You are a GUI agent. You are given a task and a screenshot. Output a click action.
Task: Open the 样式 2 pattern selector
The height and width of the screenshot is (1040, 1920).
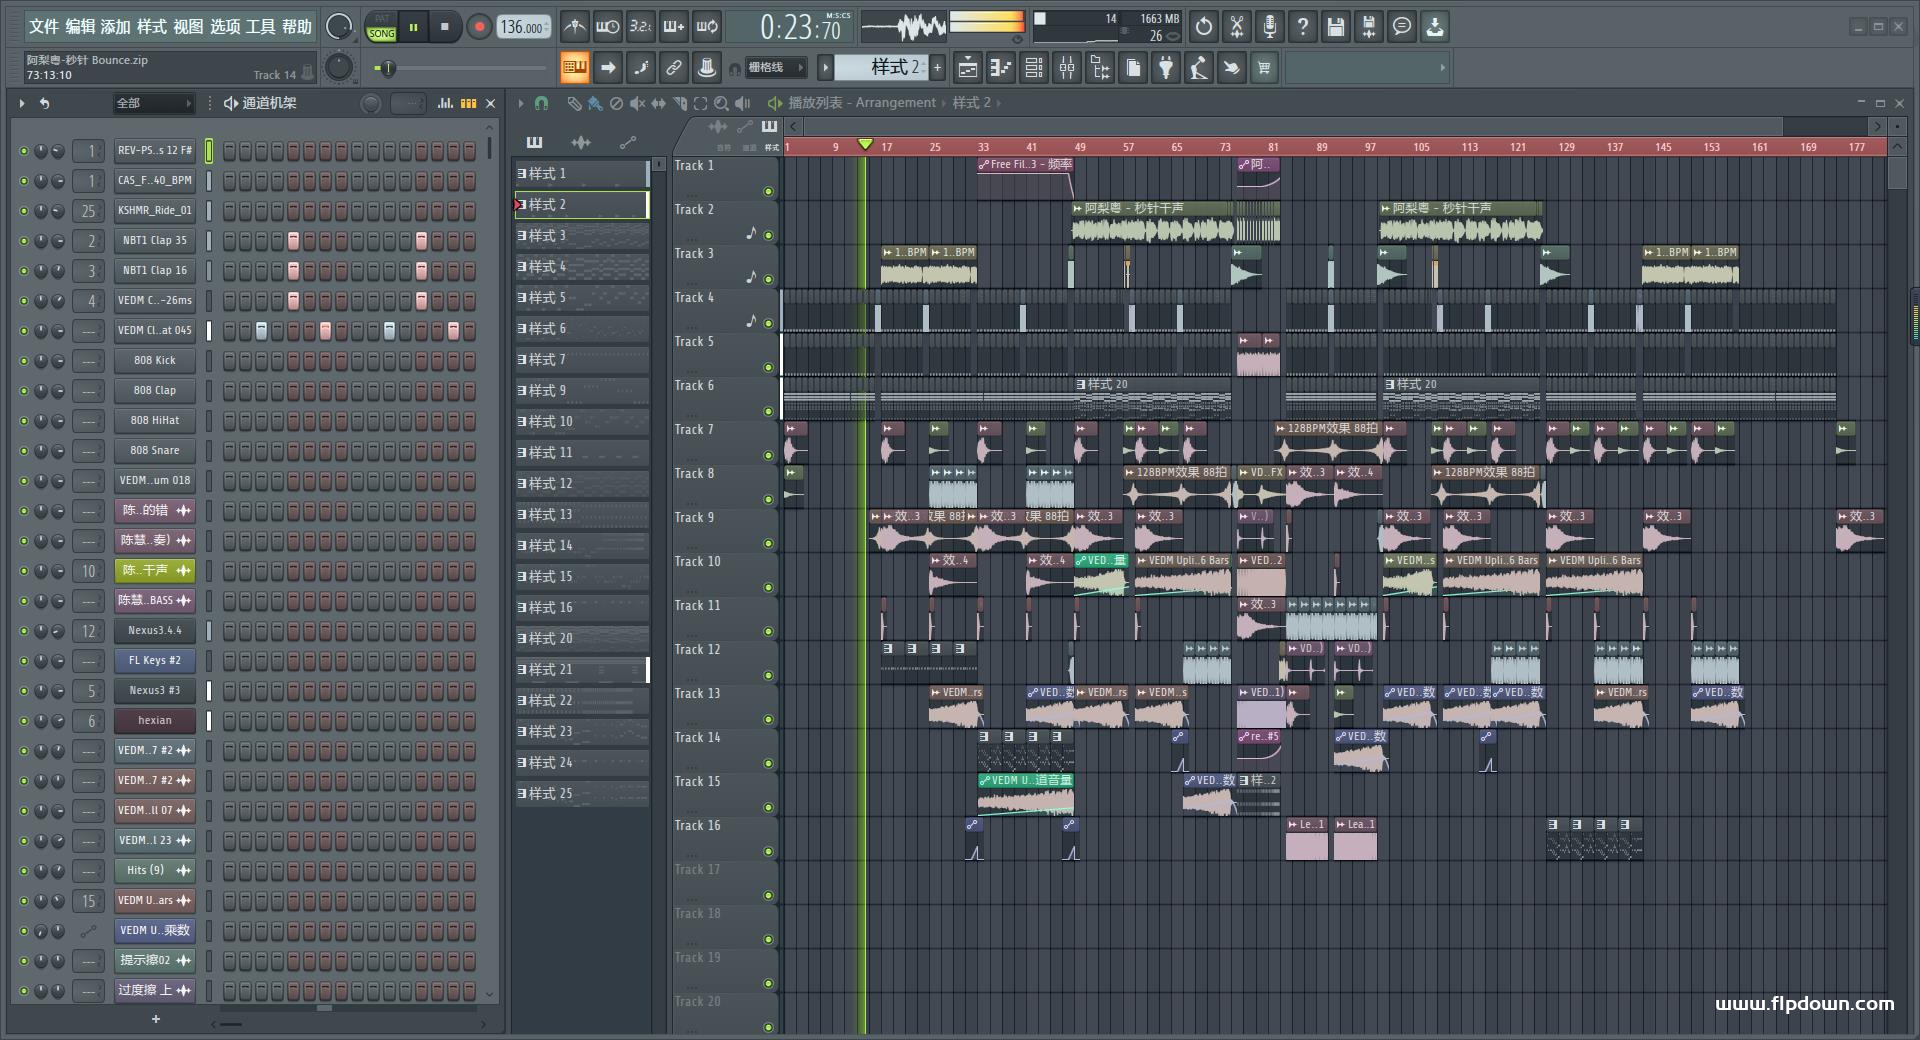click(x=881, y=67)
